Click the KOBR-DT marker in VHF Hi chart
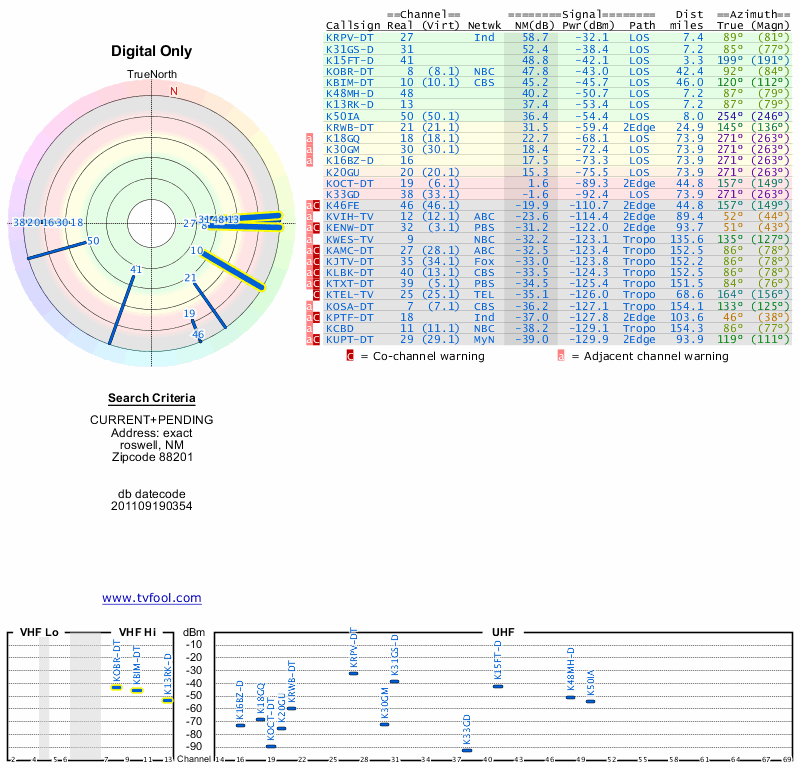This screenshot has height=768, width=800. [x=116, y=687]
